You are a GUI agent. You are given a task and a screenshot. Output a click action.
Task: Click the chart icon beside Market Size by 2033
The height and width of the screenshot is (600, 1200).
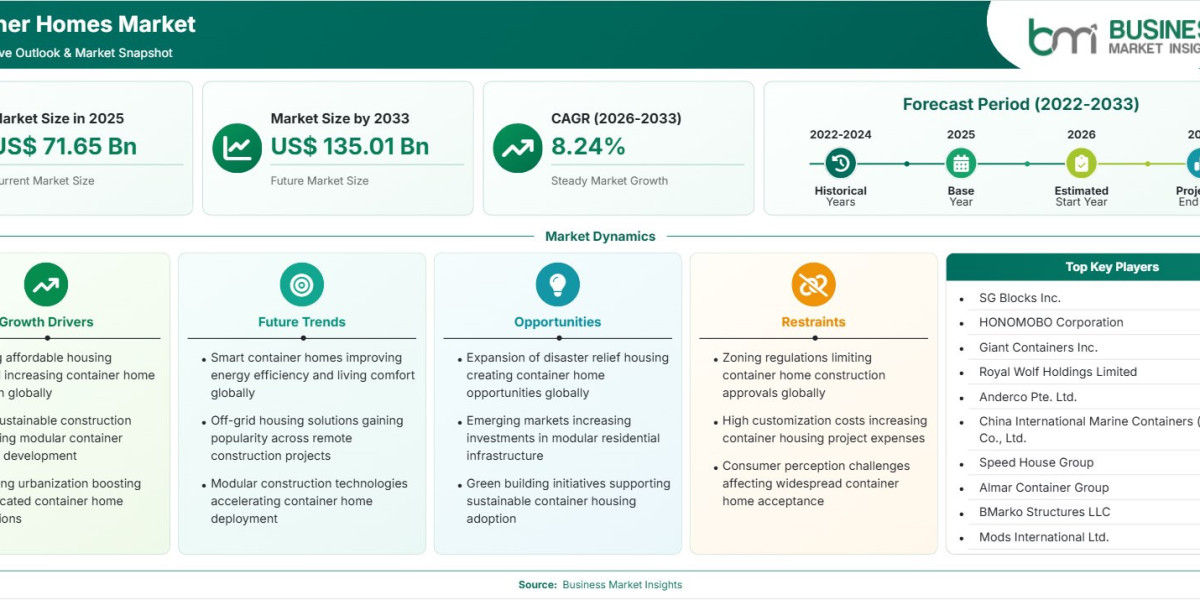(x=237, y=148)
